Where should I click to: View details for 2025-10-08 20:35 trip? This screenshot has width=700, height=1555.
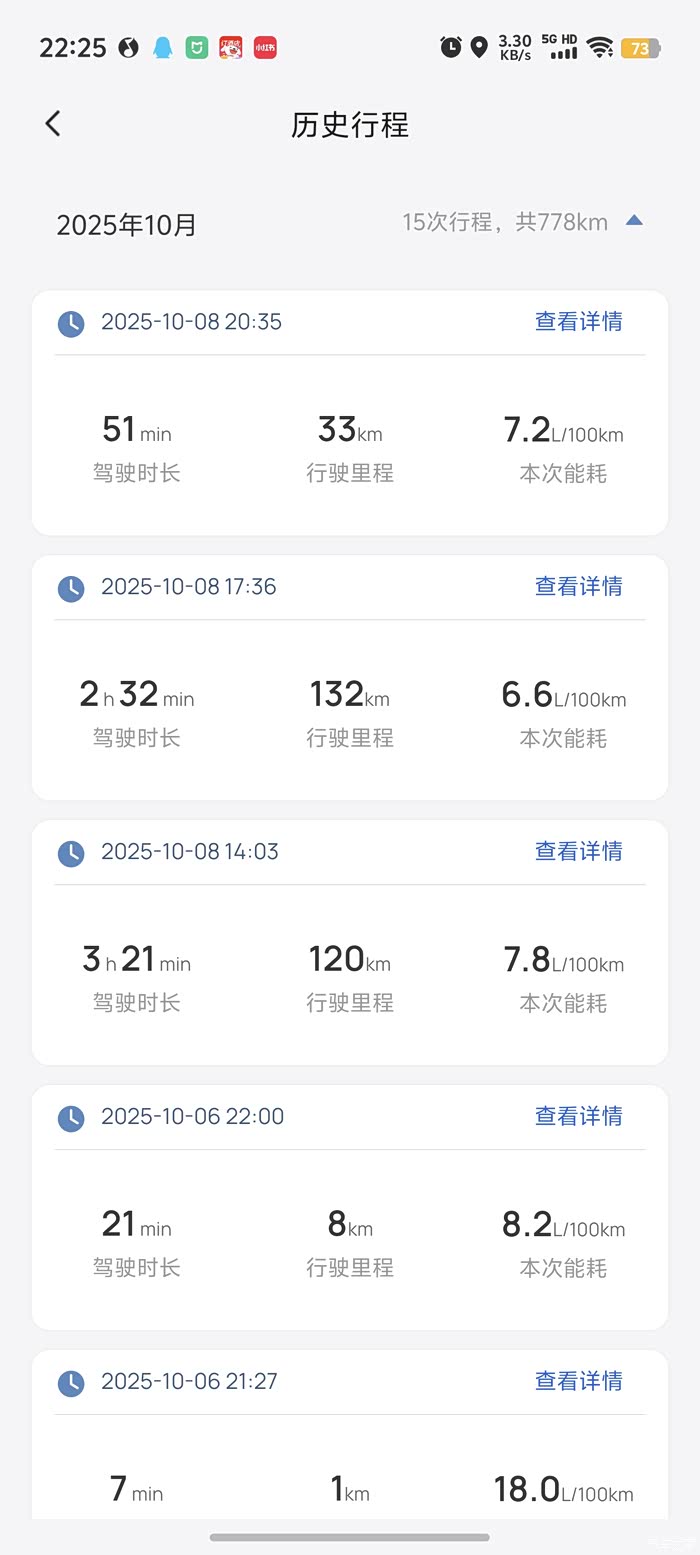click(x=578, y=322)
